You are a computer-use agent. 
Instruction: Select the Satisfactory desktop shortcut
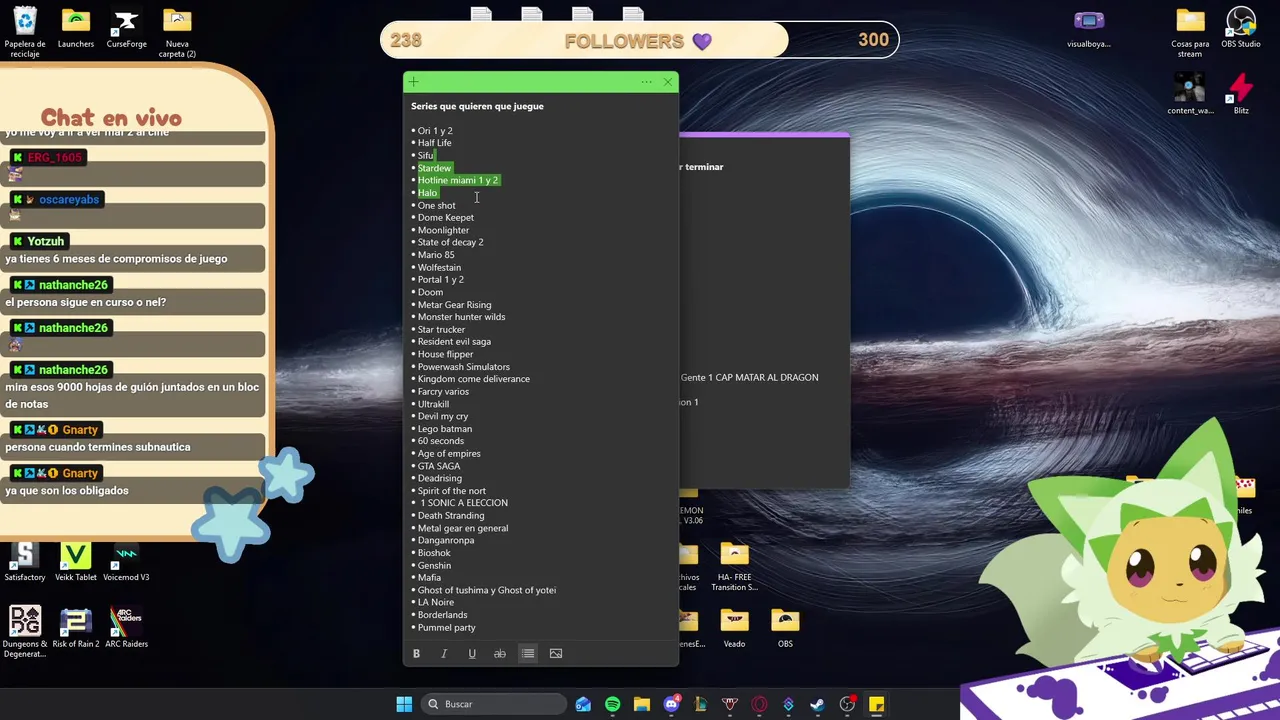(x=25, y=562)
